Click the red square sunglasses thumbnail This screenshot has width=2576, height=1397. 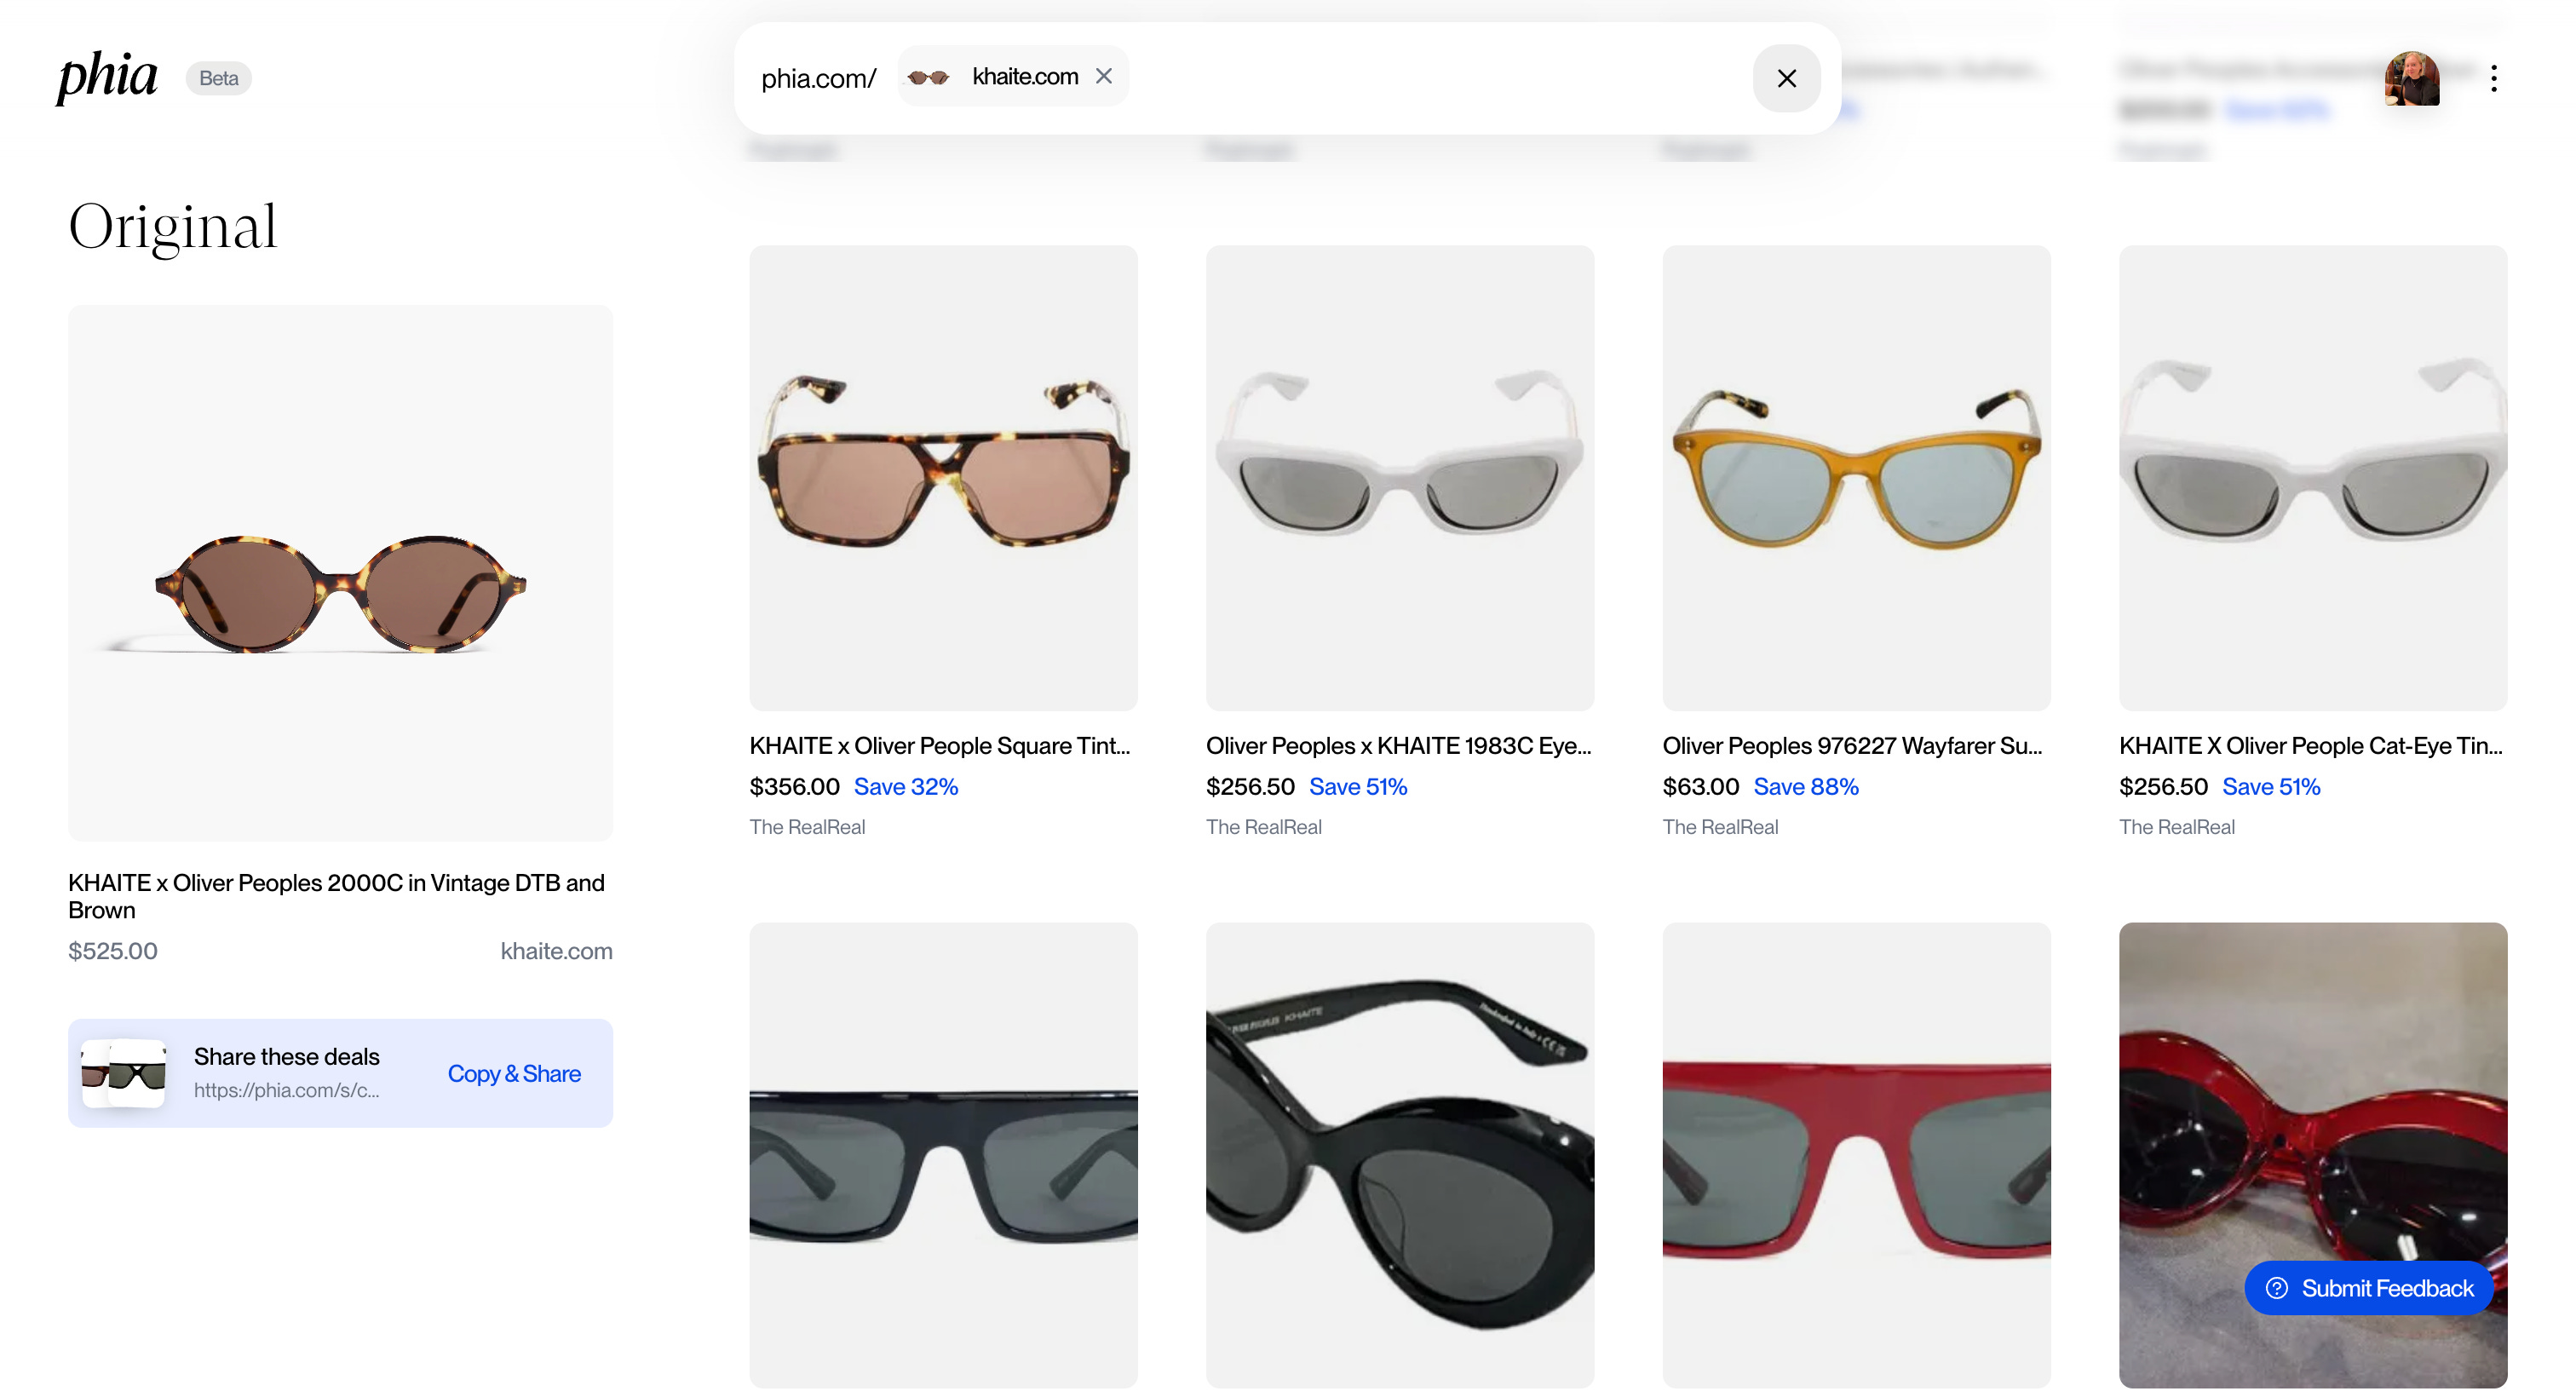point(1855,1154)
